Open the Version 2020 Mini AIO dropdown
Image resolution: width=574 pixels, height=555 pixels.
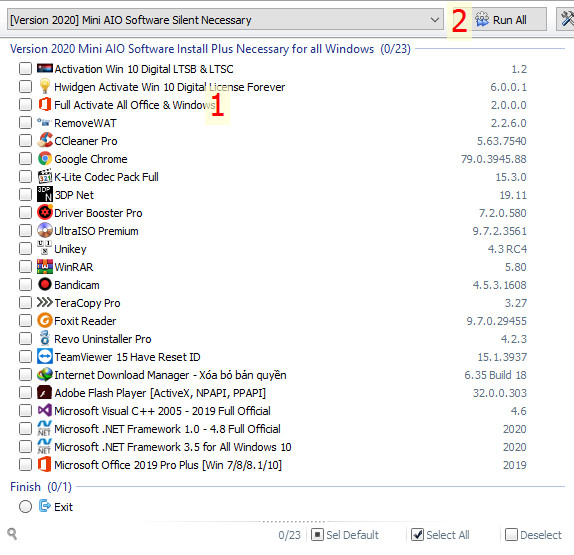point(225,20)
